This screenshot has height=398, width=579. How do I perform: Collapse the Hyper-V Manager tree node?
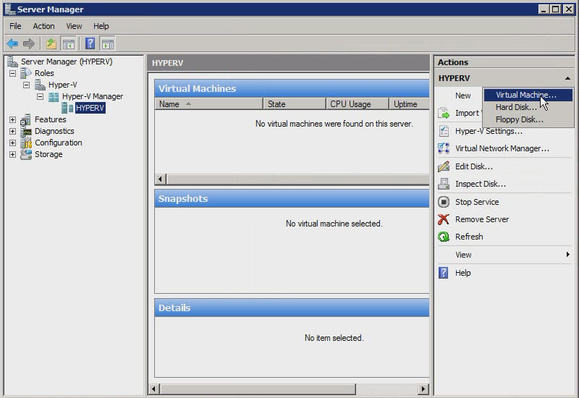pos(40,97)
